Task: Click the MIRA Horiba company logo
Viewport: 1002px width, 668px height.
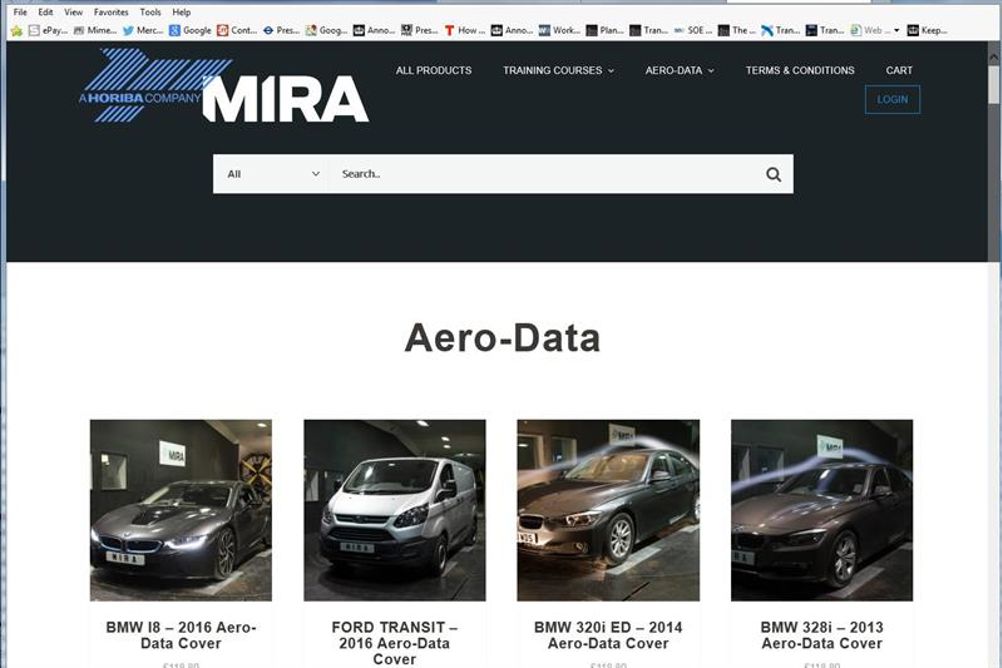Action: [x=224, y=86]
